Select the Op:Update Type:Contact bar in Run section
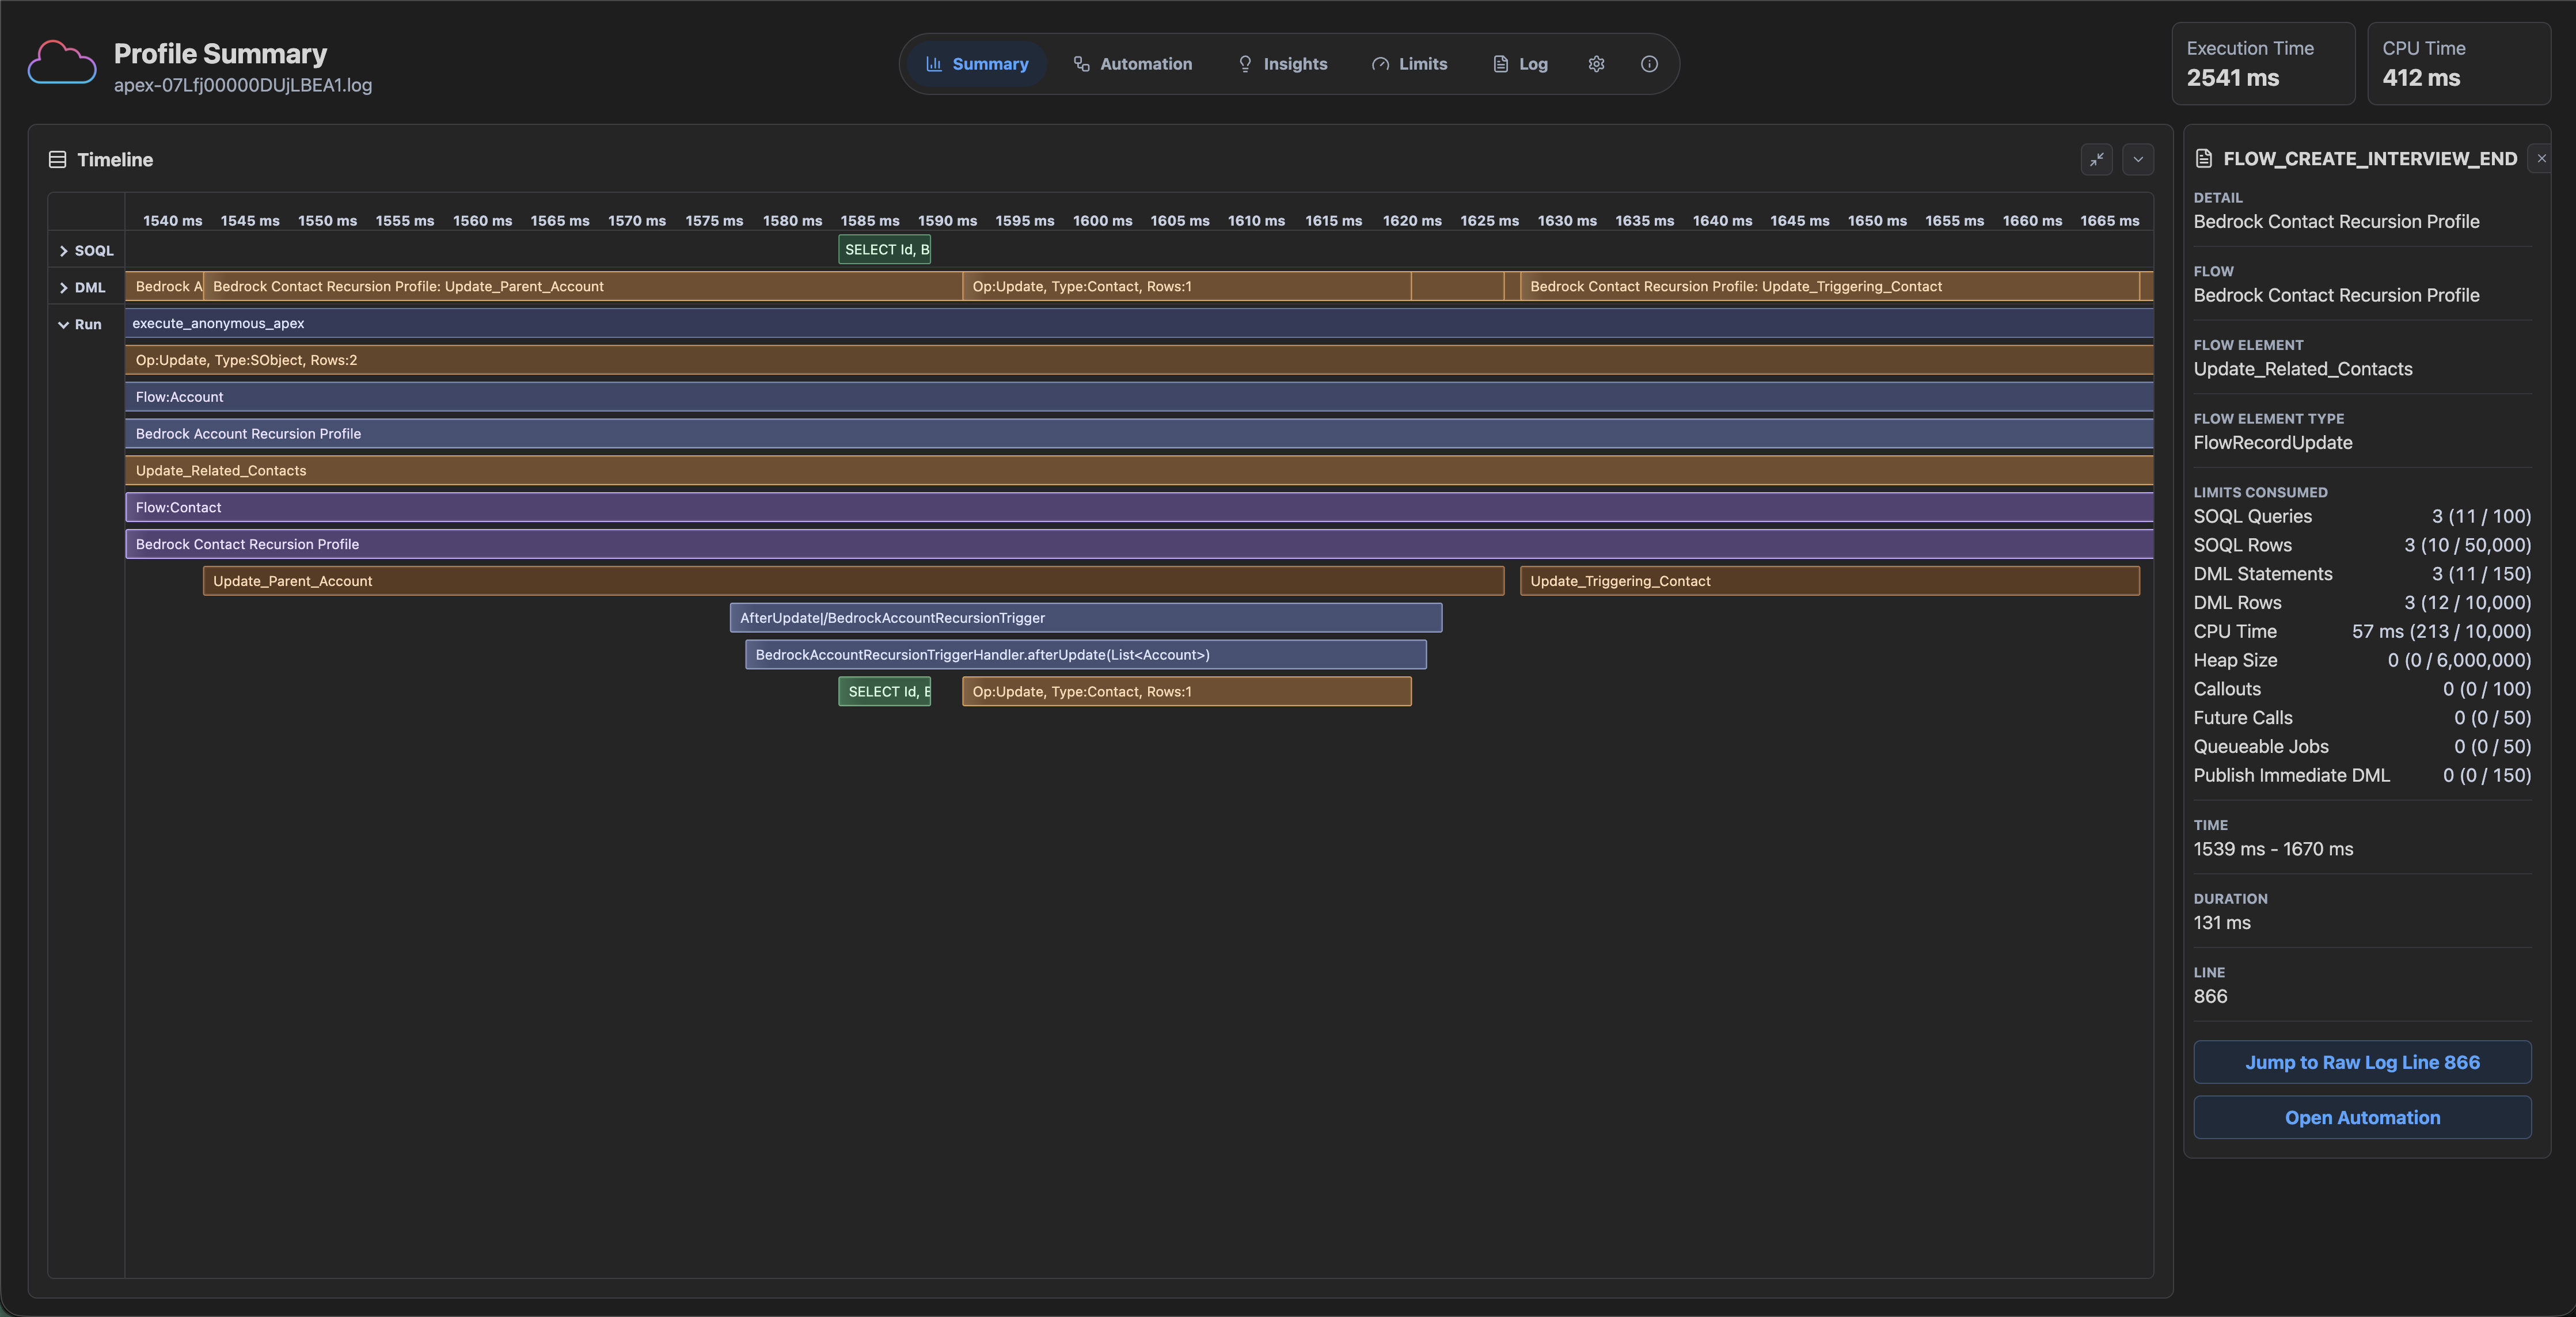This screenshot has width=2576, height=1317. 1187,691
